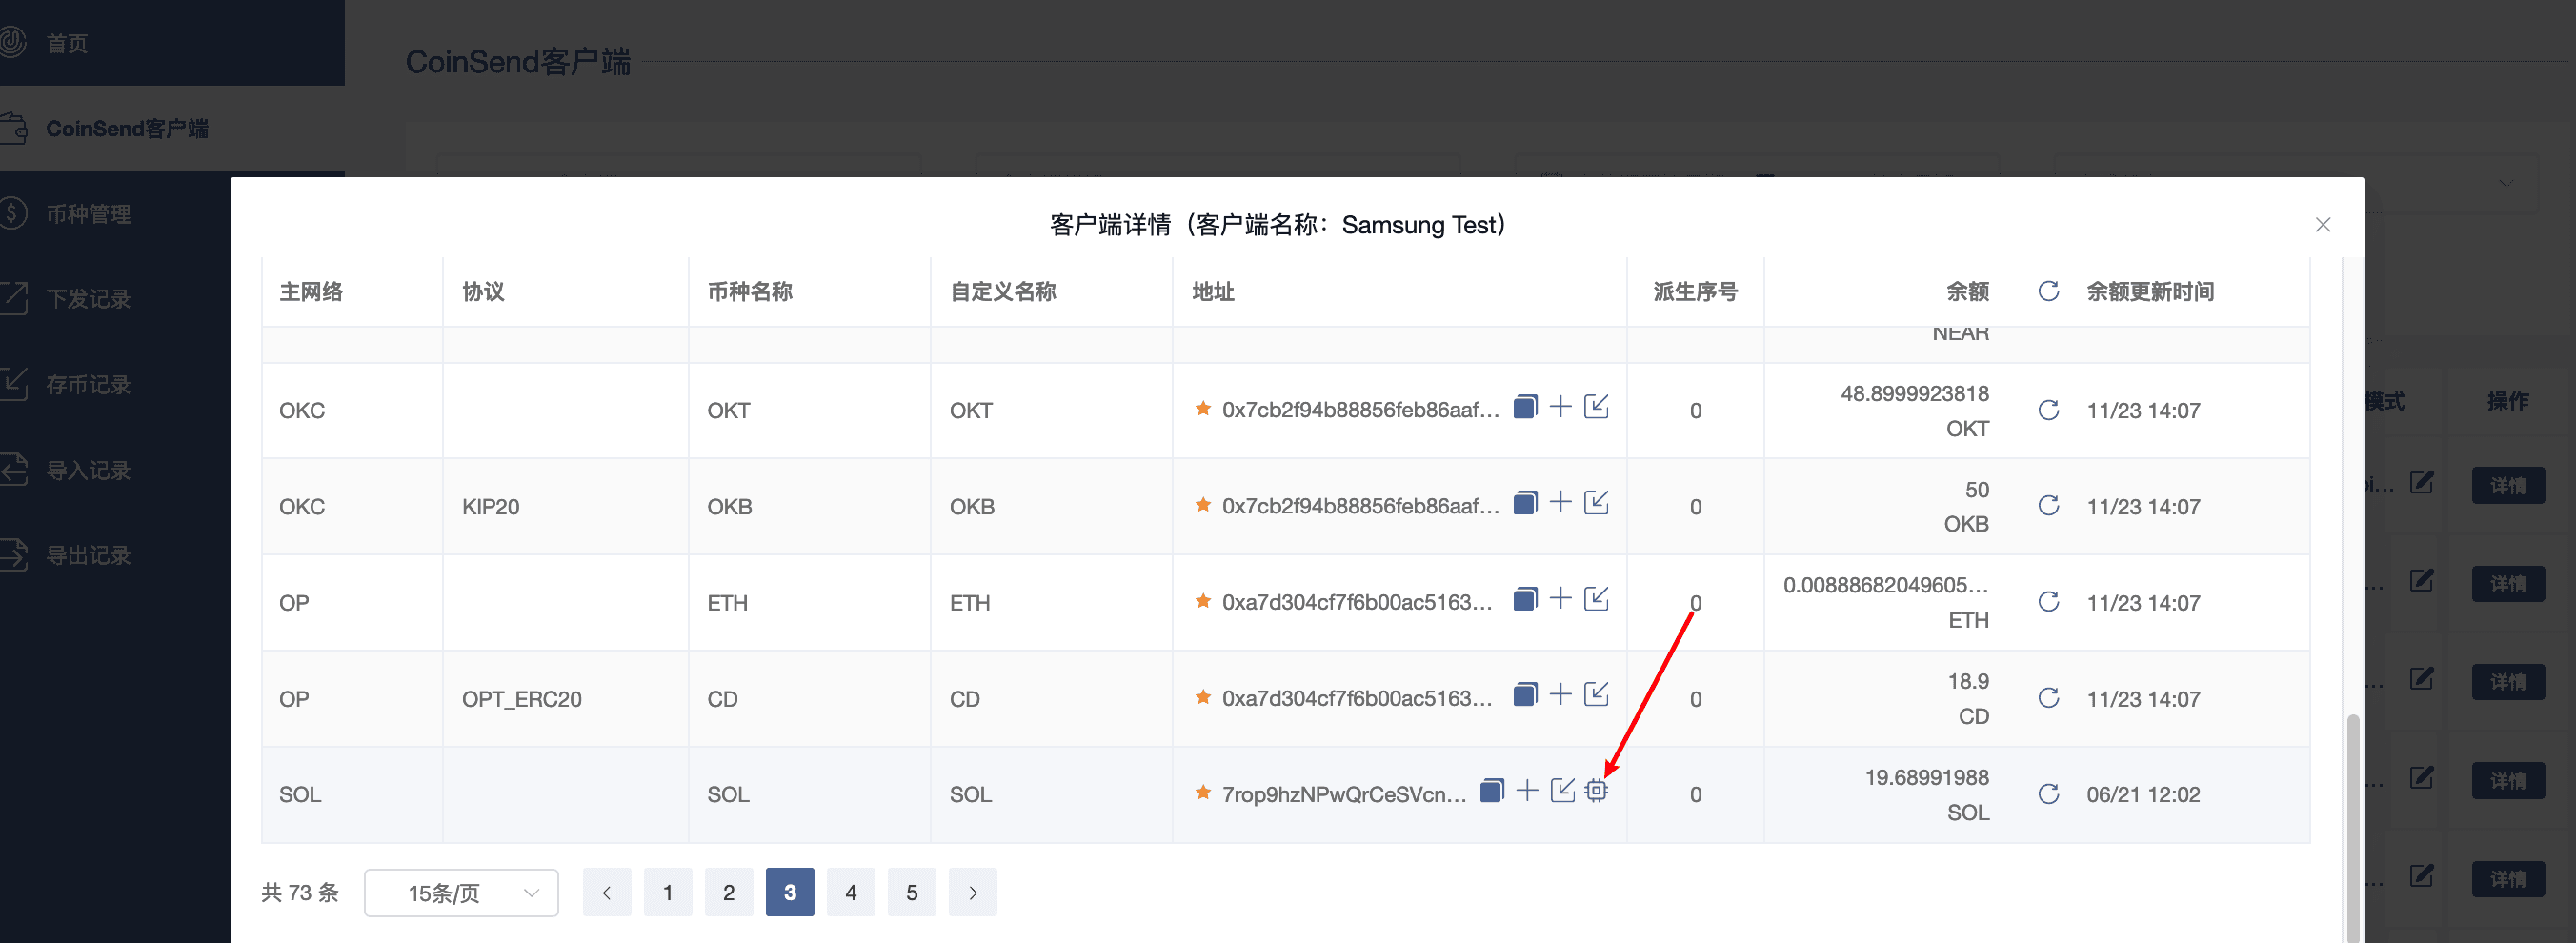Click the star beside the SOL address
2576x943 pixels.
(1203, 793)
